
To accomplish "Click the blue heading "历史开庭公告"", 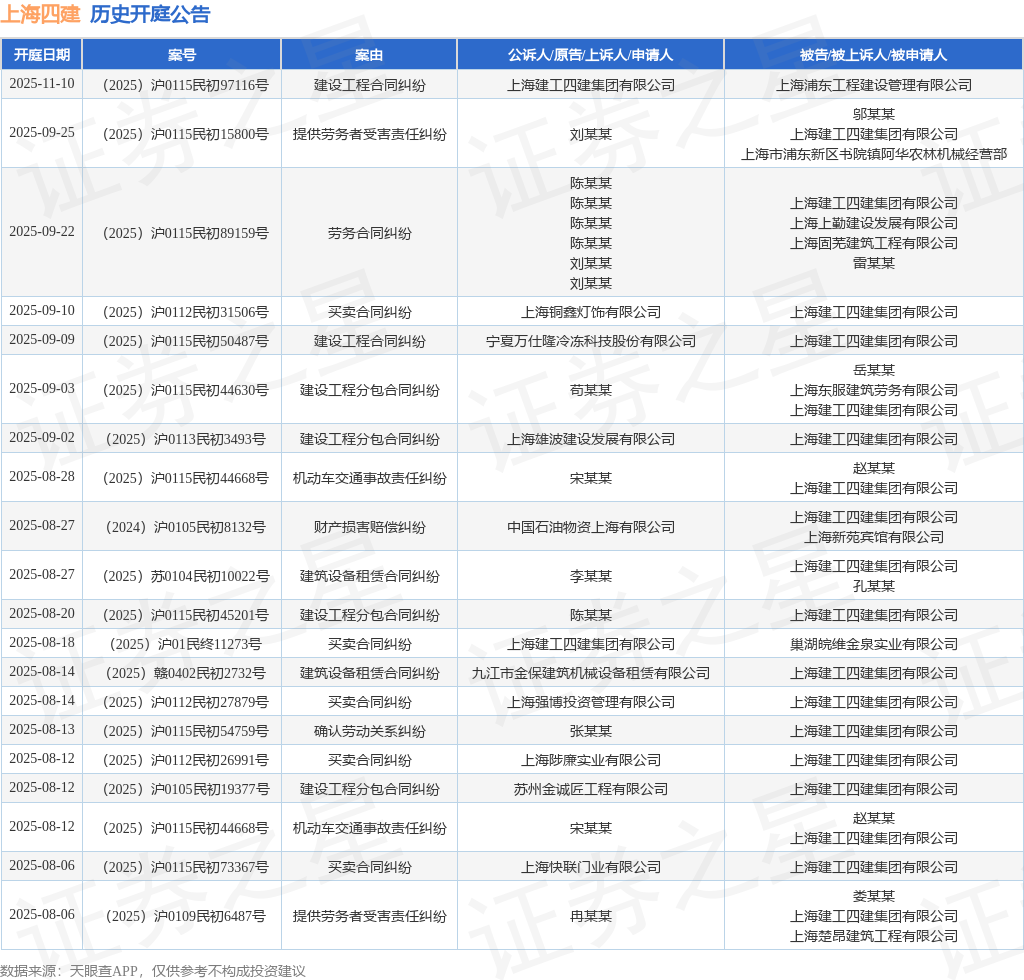I will pyautogui.click(x=150, y=14).
